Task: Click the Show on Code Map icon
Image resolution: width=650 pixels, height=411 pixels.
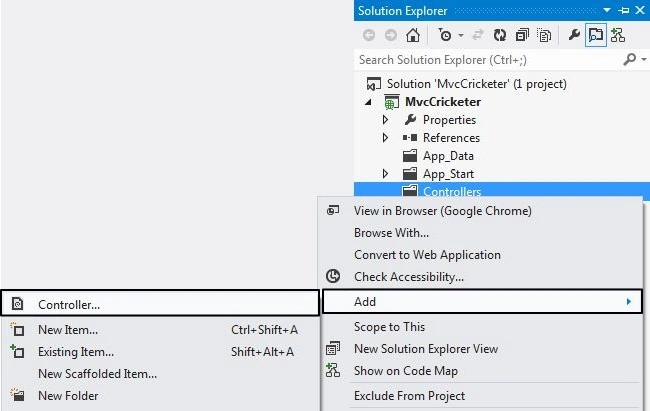Action: [x=333, y=370]
